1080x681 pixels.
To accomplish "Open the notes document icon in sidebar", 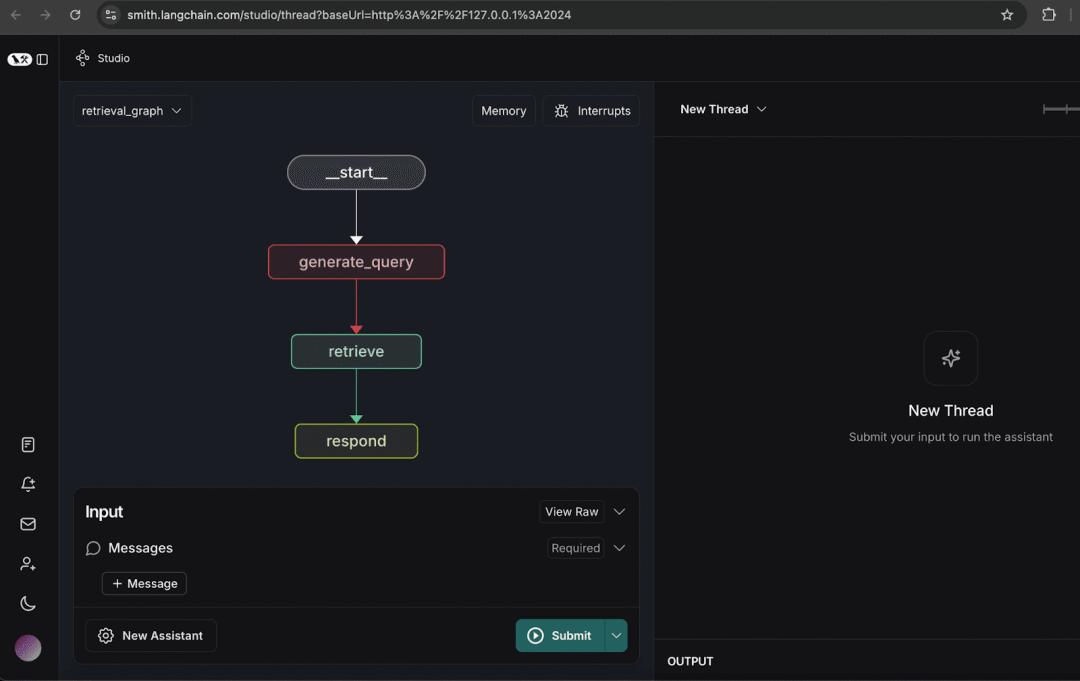I will tap(27, 444).
